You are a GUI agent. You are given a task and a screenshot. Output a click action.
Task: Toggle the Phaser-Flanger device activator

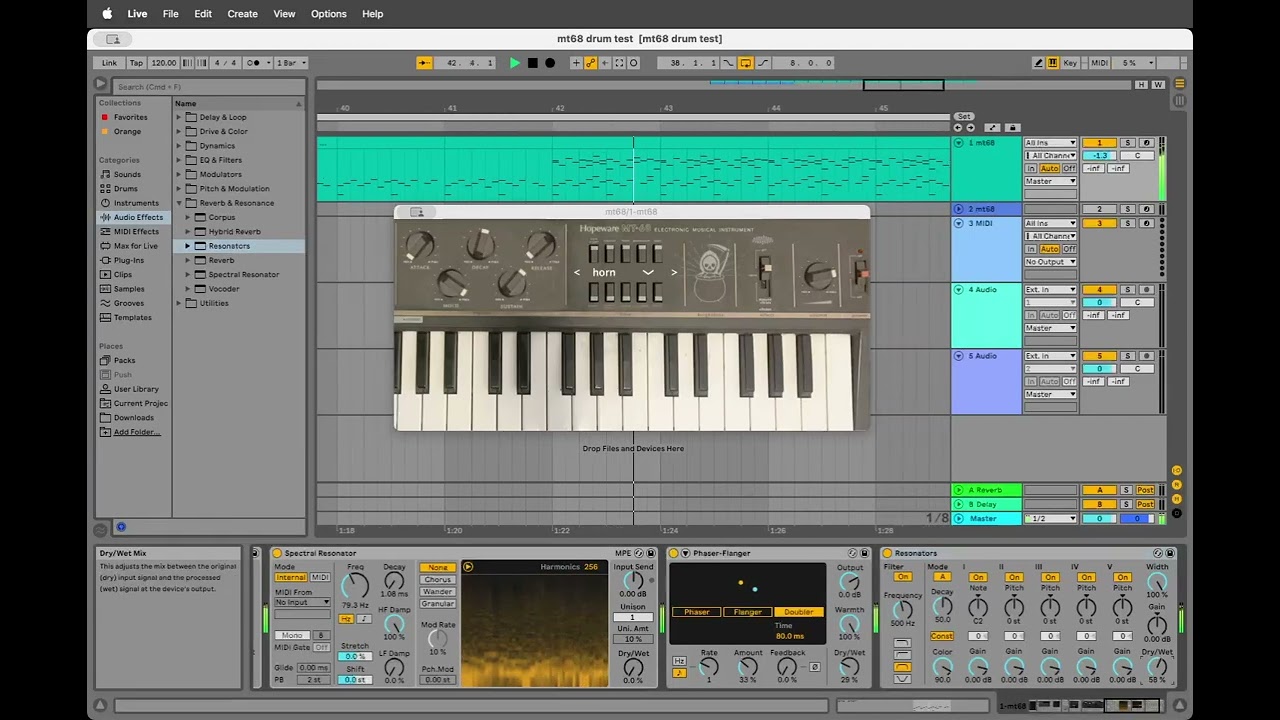click(673, 553)
